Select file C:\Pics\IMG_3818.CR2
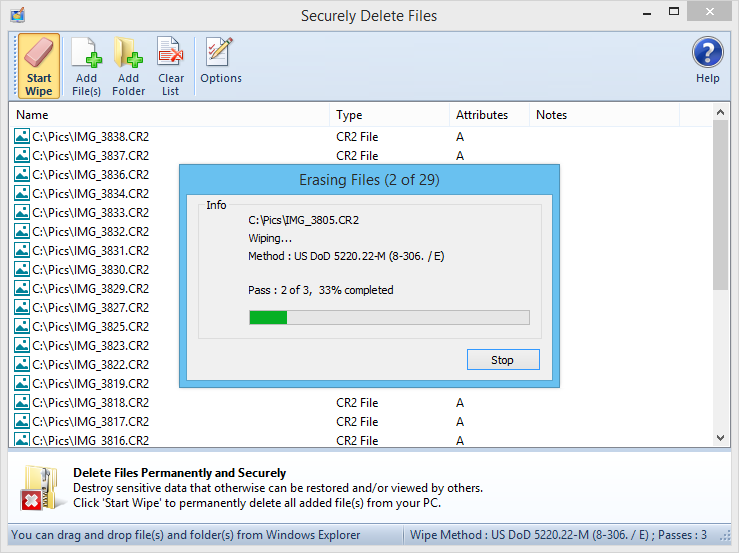Viewport: 739px width, 553px height. [90, 403]
